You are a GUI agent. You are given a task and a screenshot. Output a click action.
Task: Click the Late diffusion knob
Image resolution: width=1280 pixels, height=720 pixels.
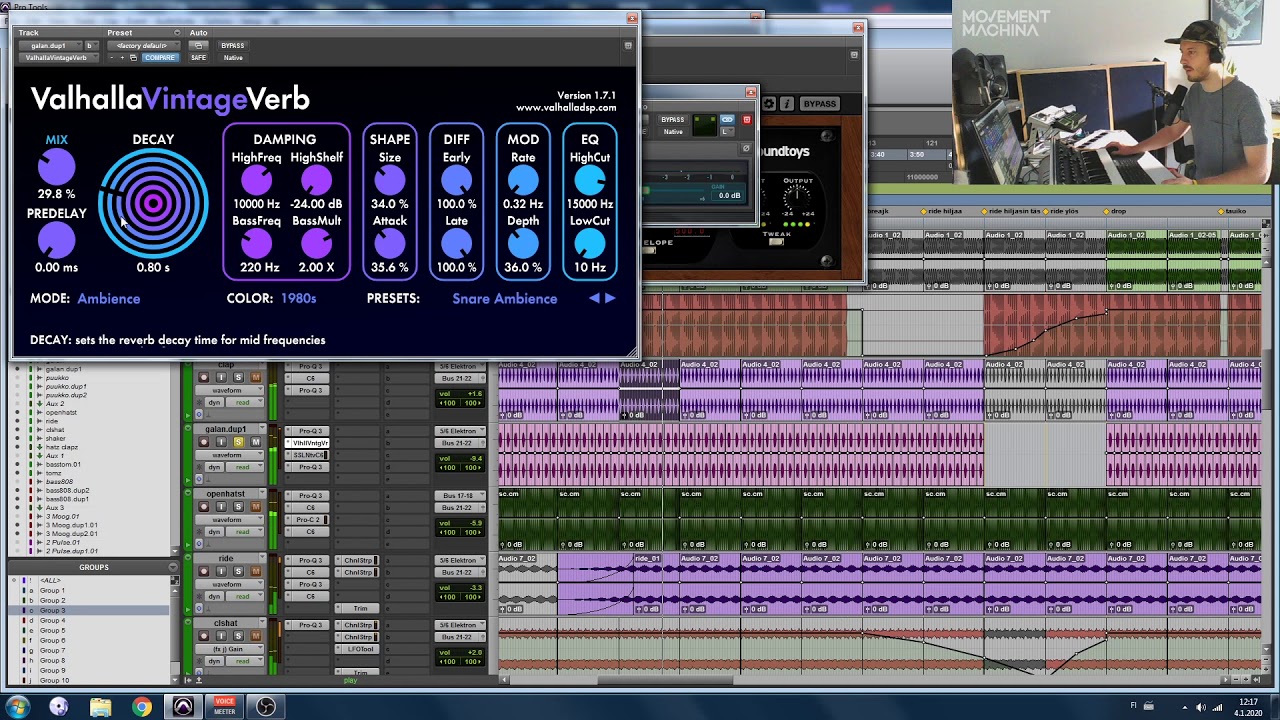coord(456,244)
